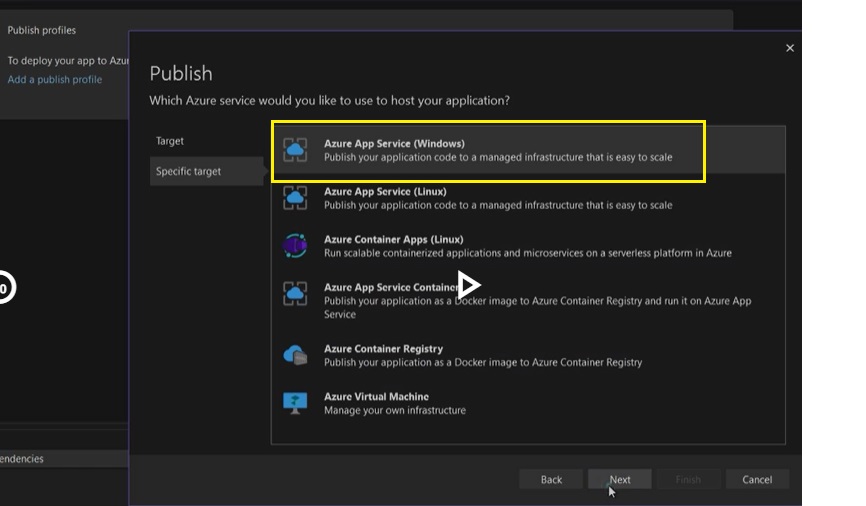This screenshot has height=506, width=866.
Task: Click the Cancel button
Action: [x=757, y=479]
